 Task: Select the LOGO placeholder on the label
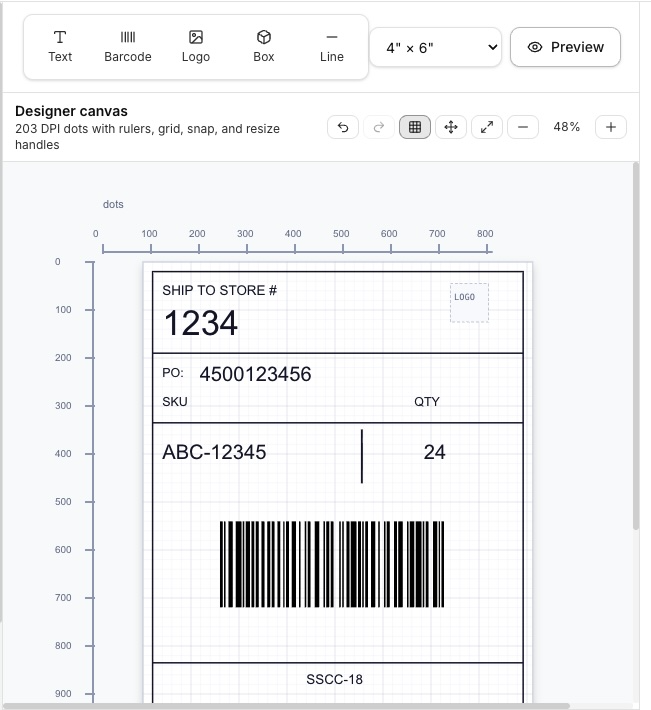click(469, 303)
